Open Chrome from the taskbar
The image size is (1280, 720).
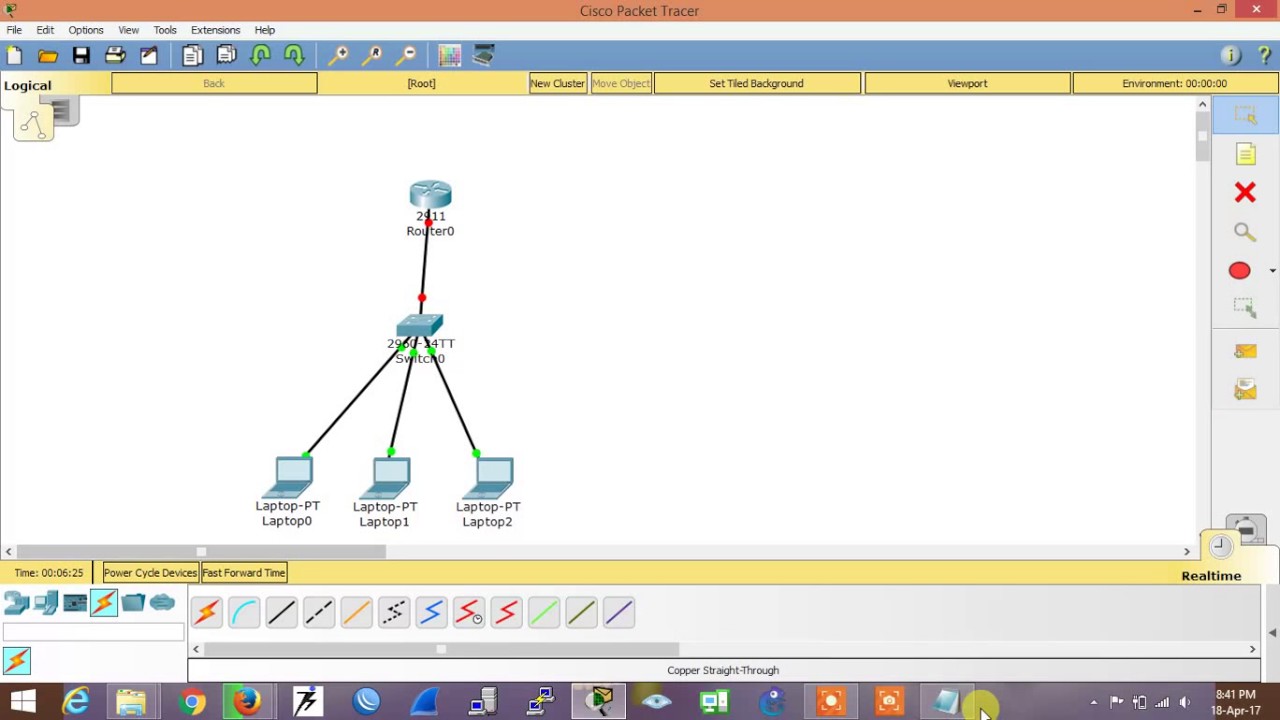pyautogui.click(x=191, y=701)
